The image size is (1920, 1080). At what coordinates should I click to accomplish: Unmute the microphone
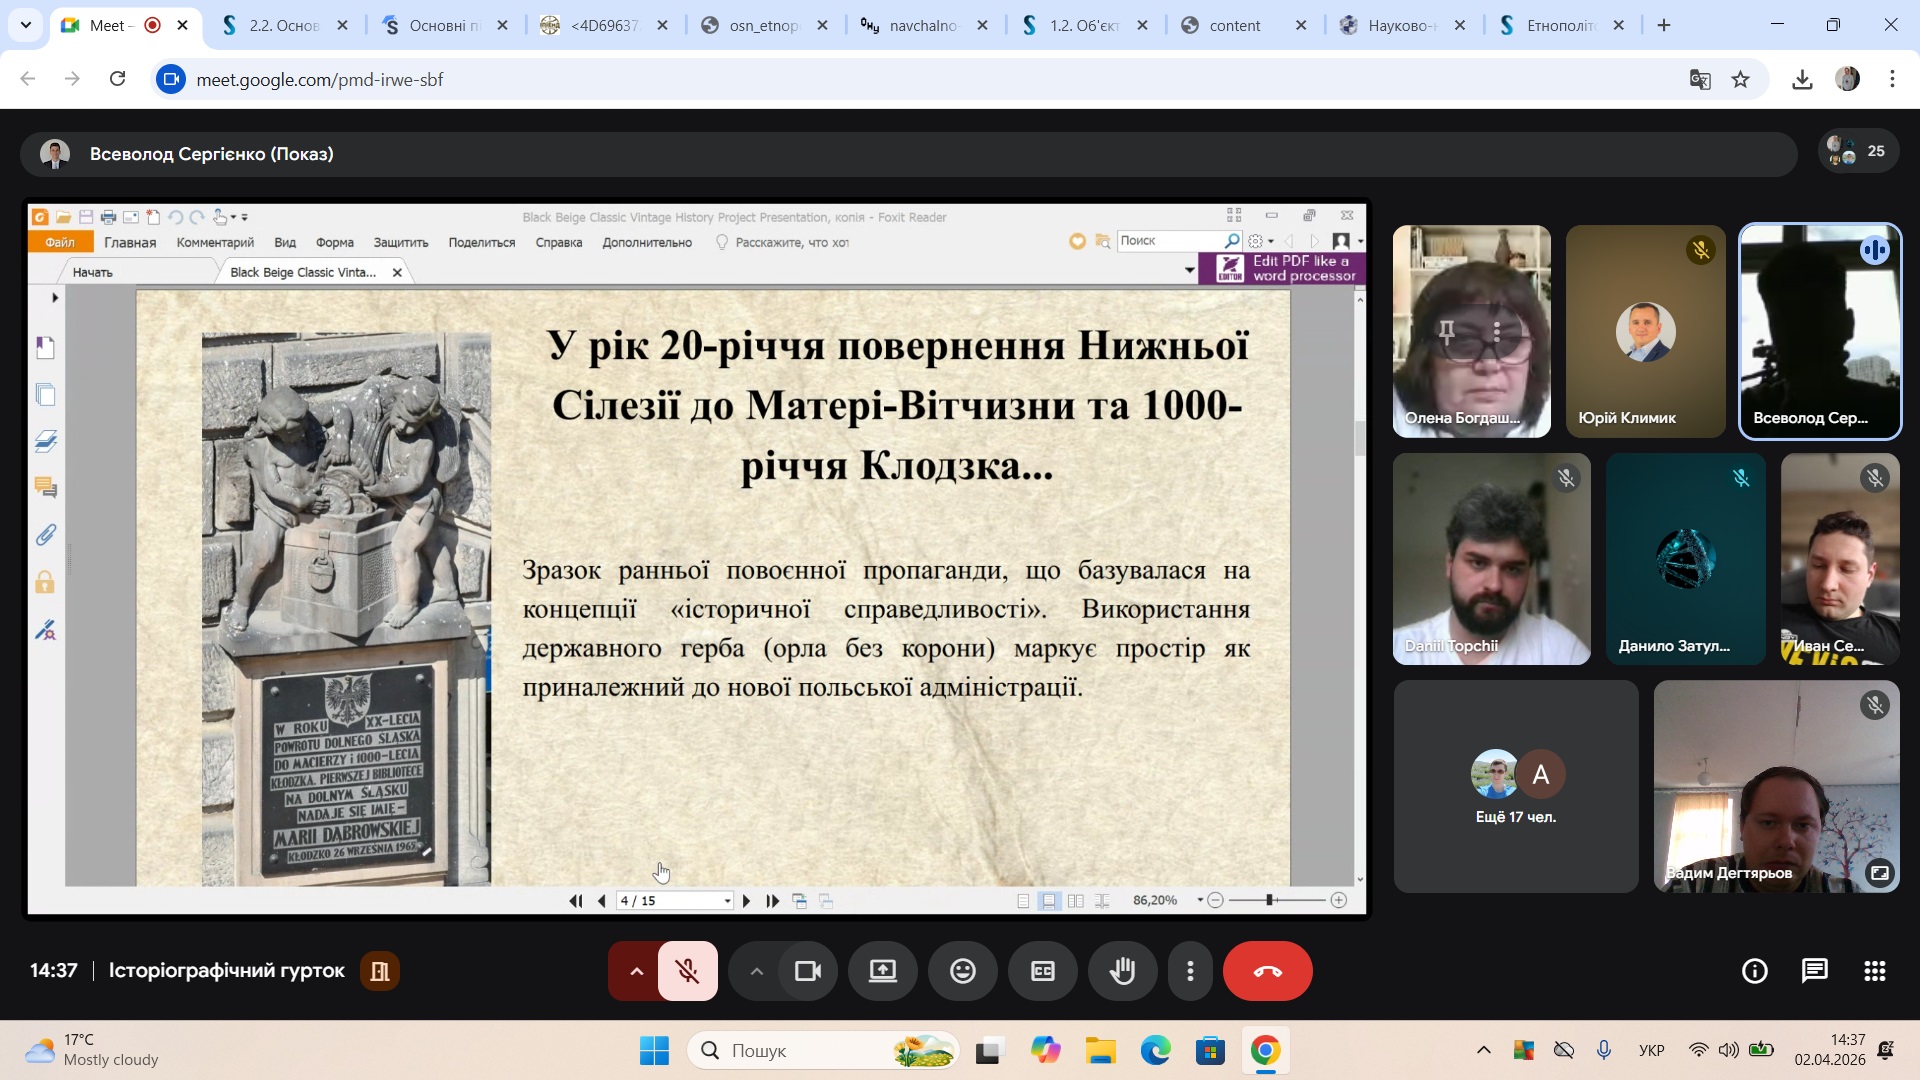pyautogui.click(x=687, y=971)
